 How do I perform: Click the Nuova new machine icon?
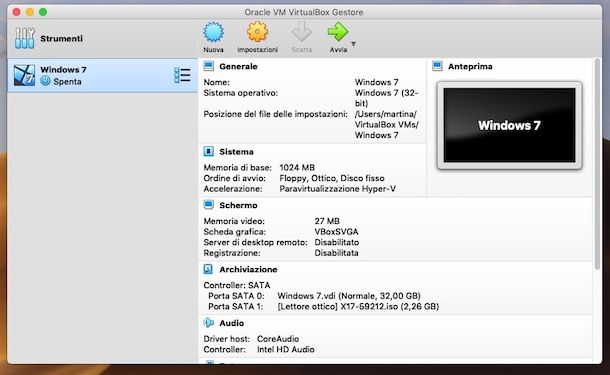click(213, 32)
